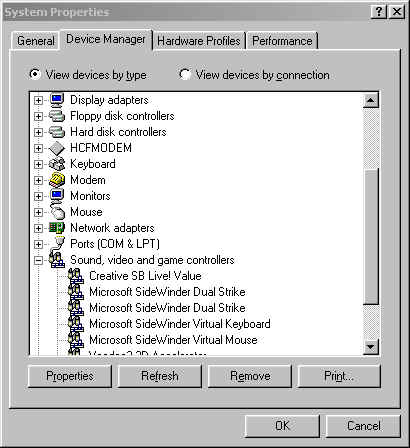This screenshot has height=448, width=410.
Task: Select Microsoft SideWinder Virtual Mouse text
Action: pos(173,340)
